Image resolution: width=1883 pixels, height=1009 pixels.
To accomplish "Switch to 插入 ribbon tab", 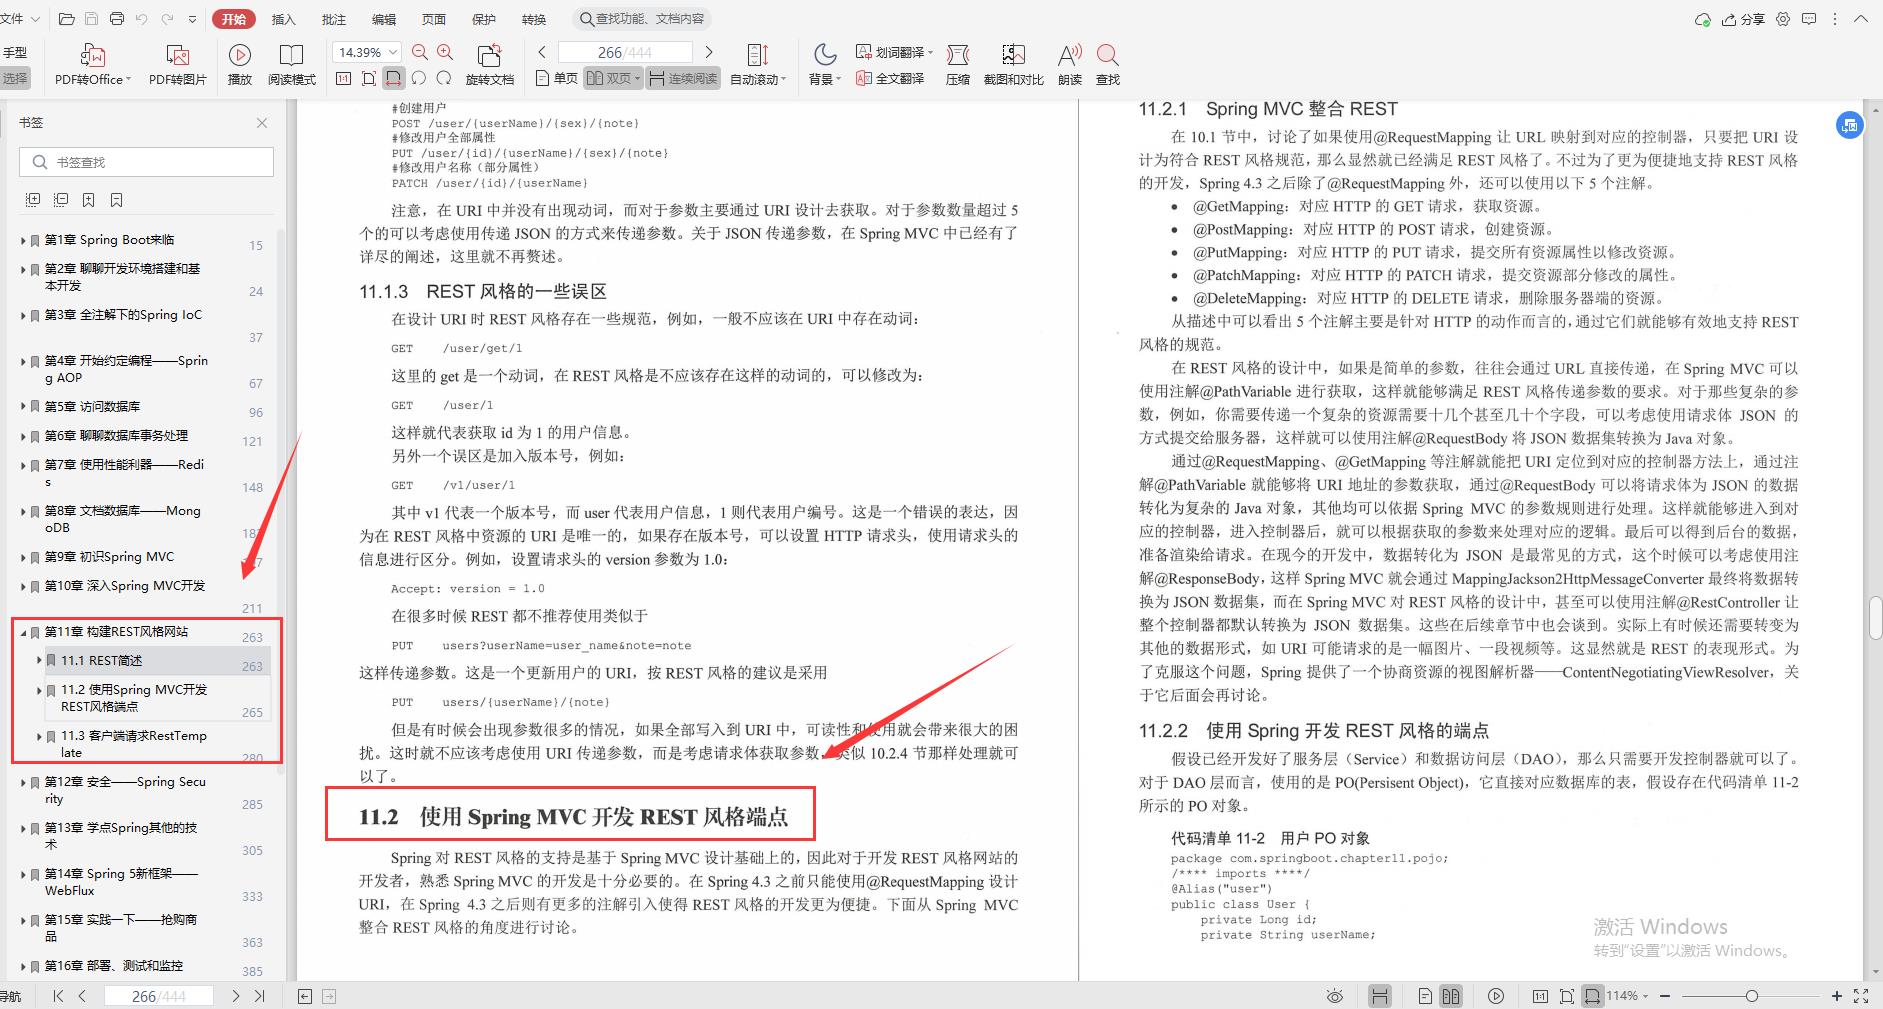I will 284,19.
